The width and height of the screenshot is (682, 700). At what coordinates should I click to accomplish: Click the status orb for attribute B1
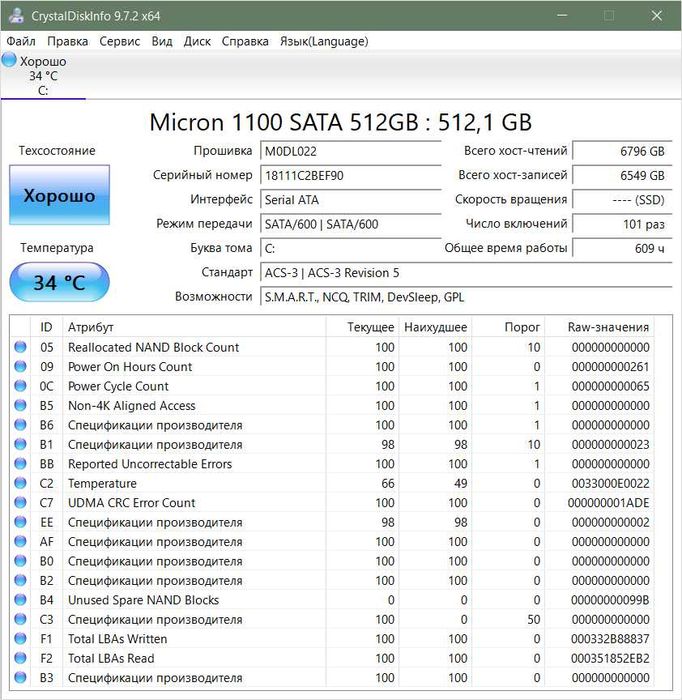pyautogui.click(x=21, y=444)
